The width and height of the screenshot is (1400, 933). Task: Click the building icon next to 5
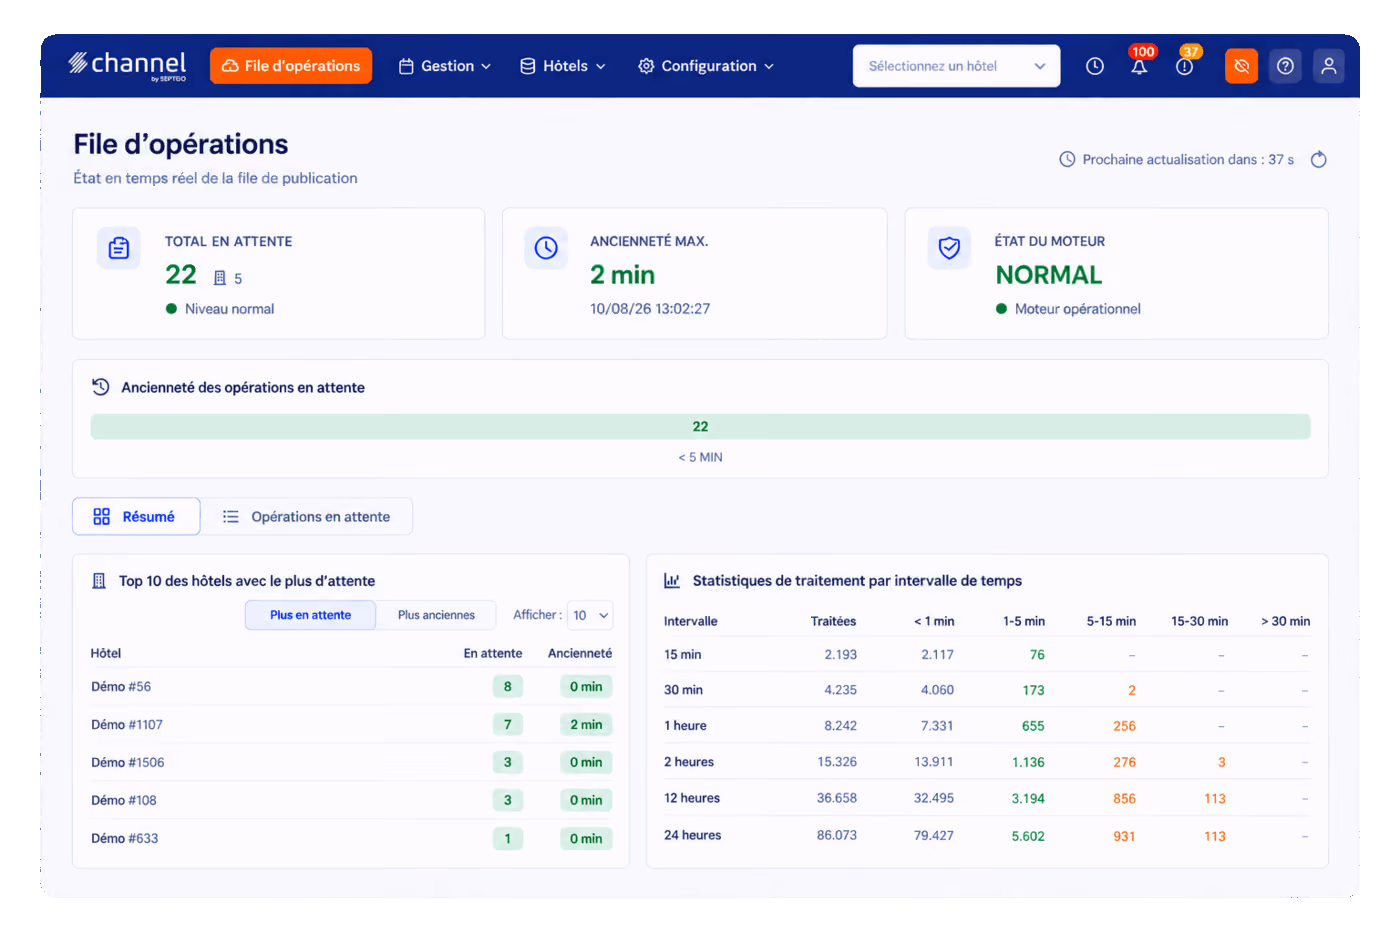(x=220, y=278)
